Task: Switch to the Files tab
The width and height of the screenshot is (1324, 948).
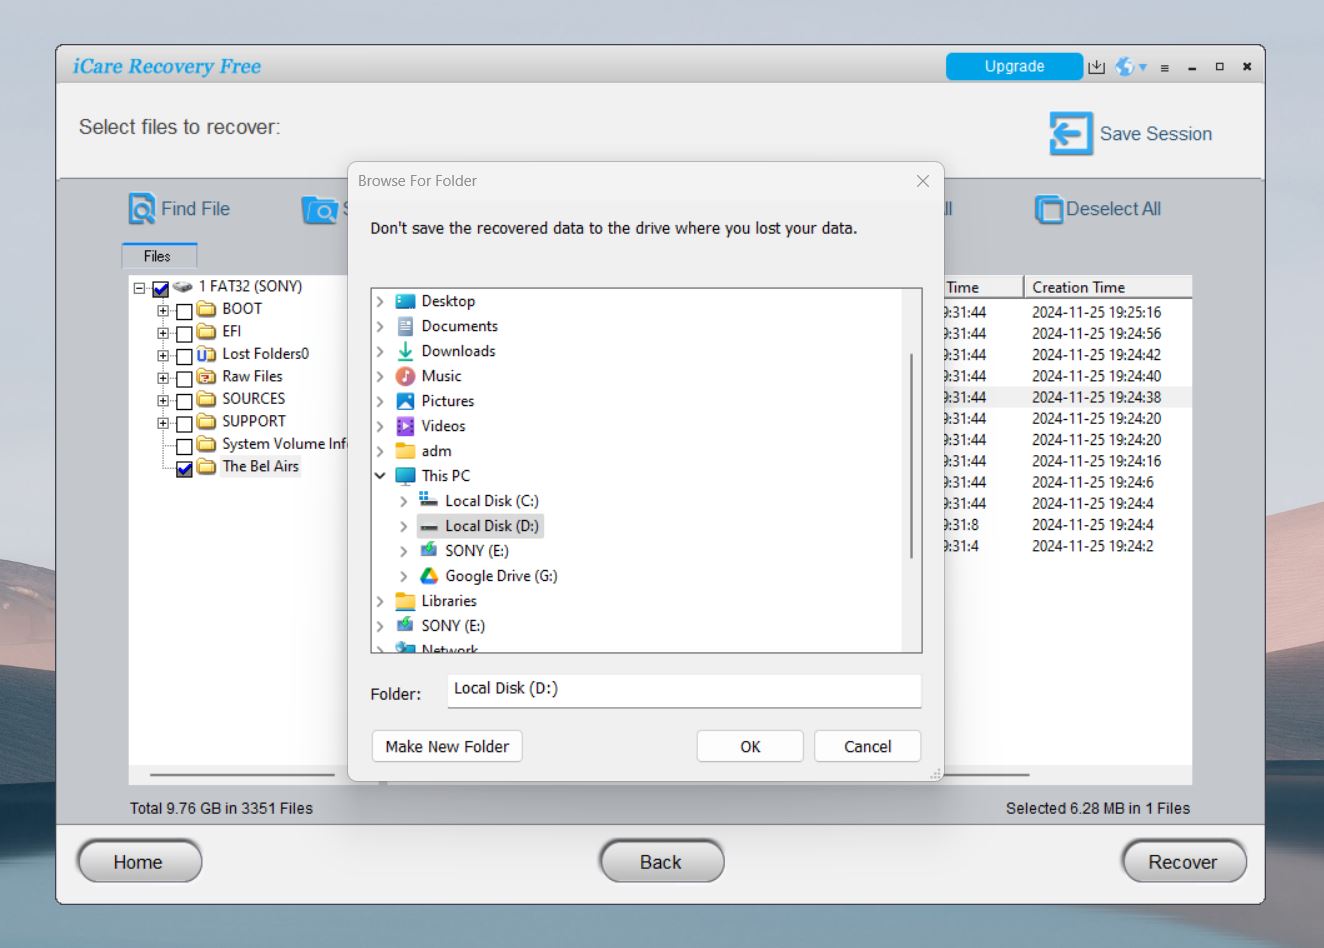Action: pos(159,256)
